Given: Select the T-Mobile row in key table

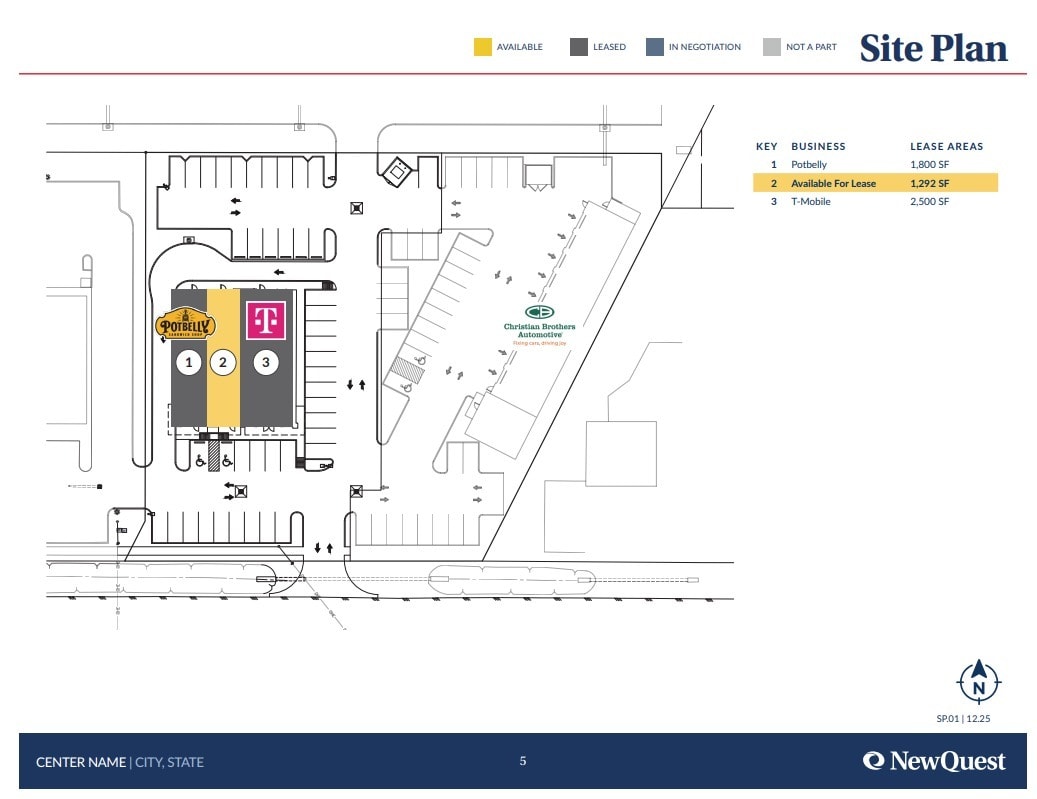Looking at the screenshot, I should pos(874,202).
